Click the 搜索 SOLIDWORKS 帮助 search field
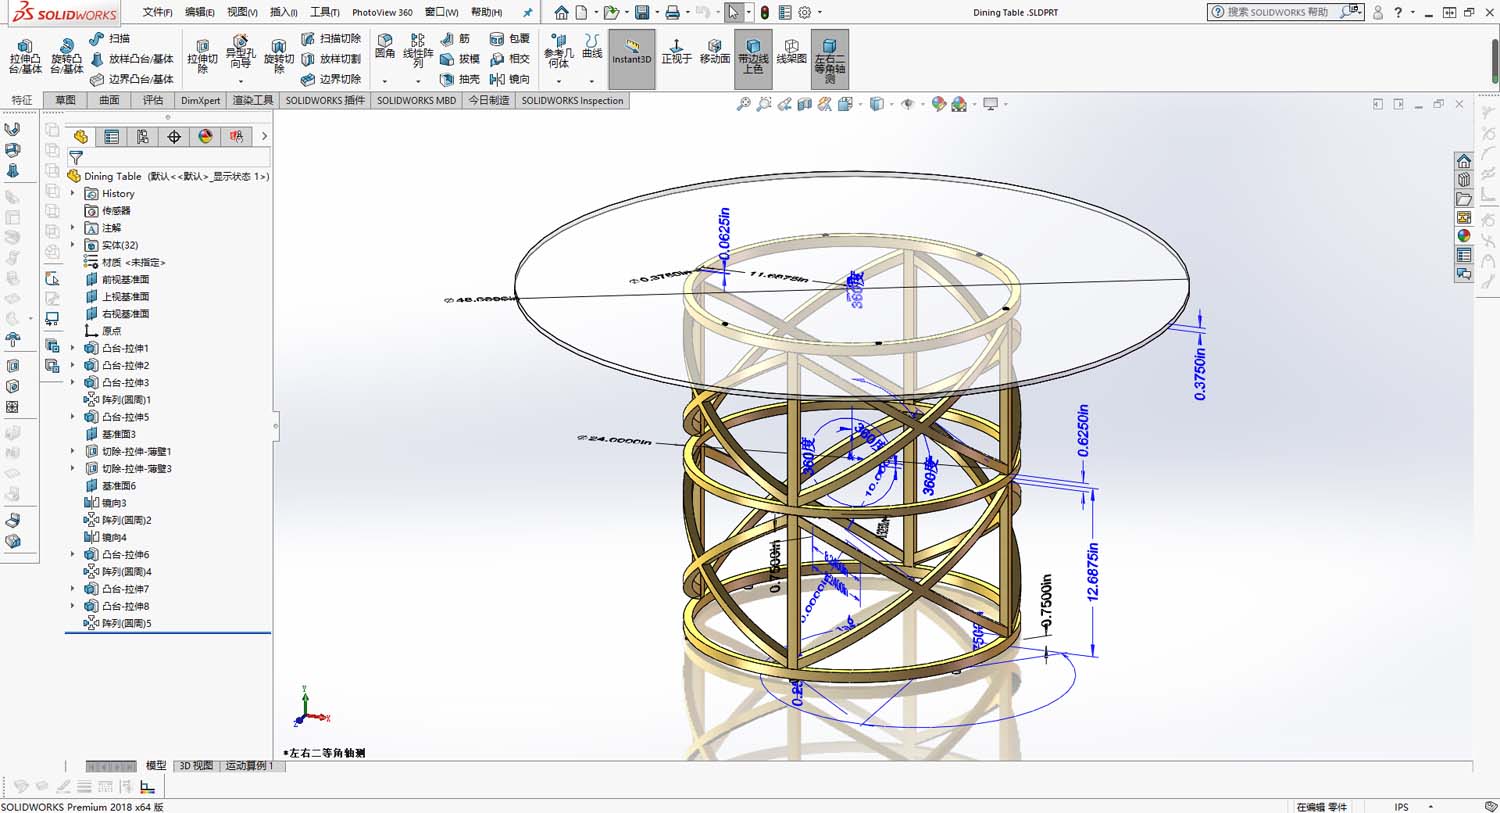 tap(1278, 12)
